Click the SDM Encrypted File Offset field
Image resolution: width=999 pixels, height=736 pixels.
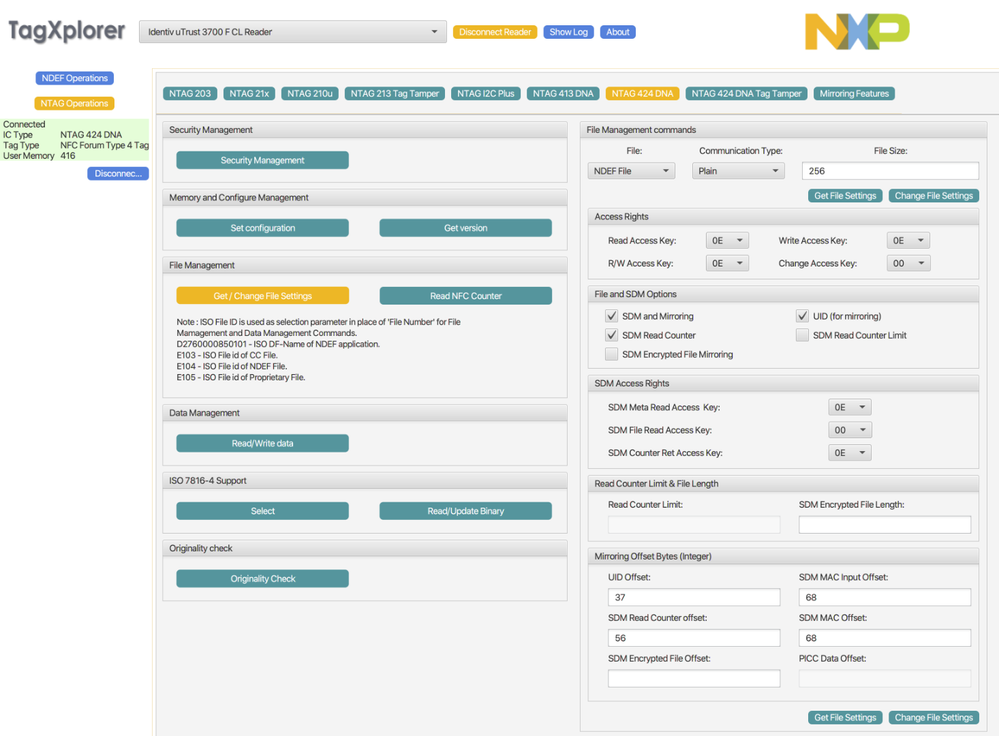pos(694,679)
